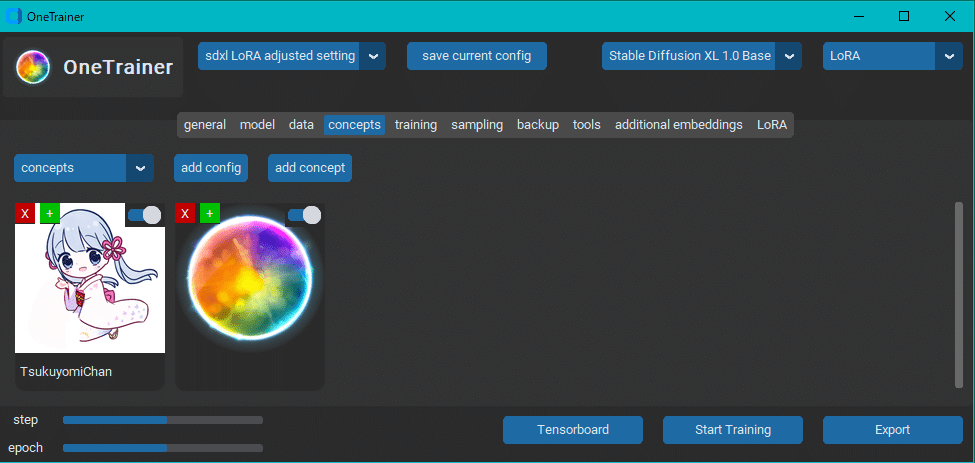Duplicate the unnamed orb concept with green plus
The width and height of the screenshot is (975, 463).
point(210,214)
